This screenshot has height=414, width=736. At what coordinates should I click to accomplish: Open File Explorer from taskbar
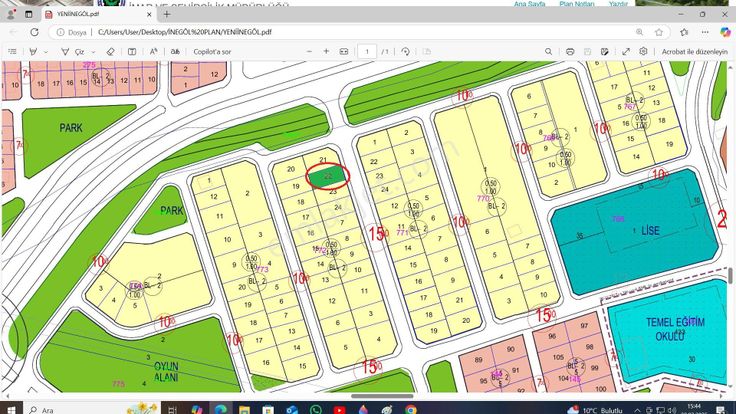click(244, 409)
